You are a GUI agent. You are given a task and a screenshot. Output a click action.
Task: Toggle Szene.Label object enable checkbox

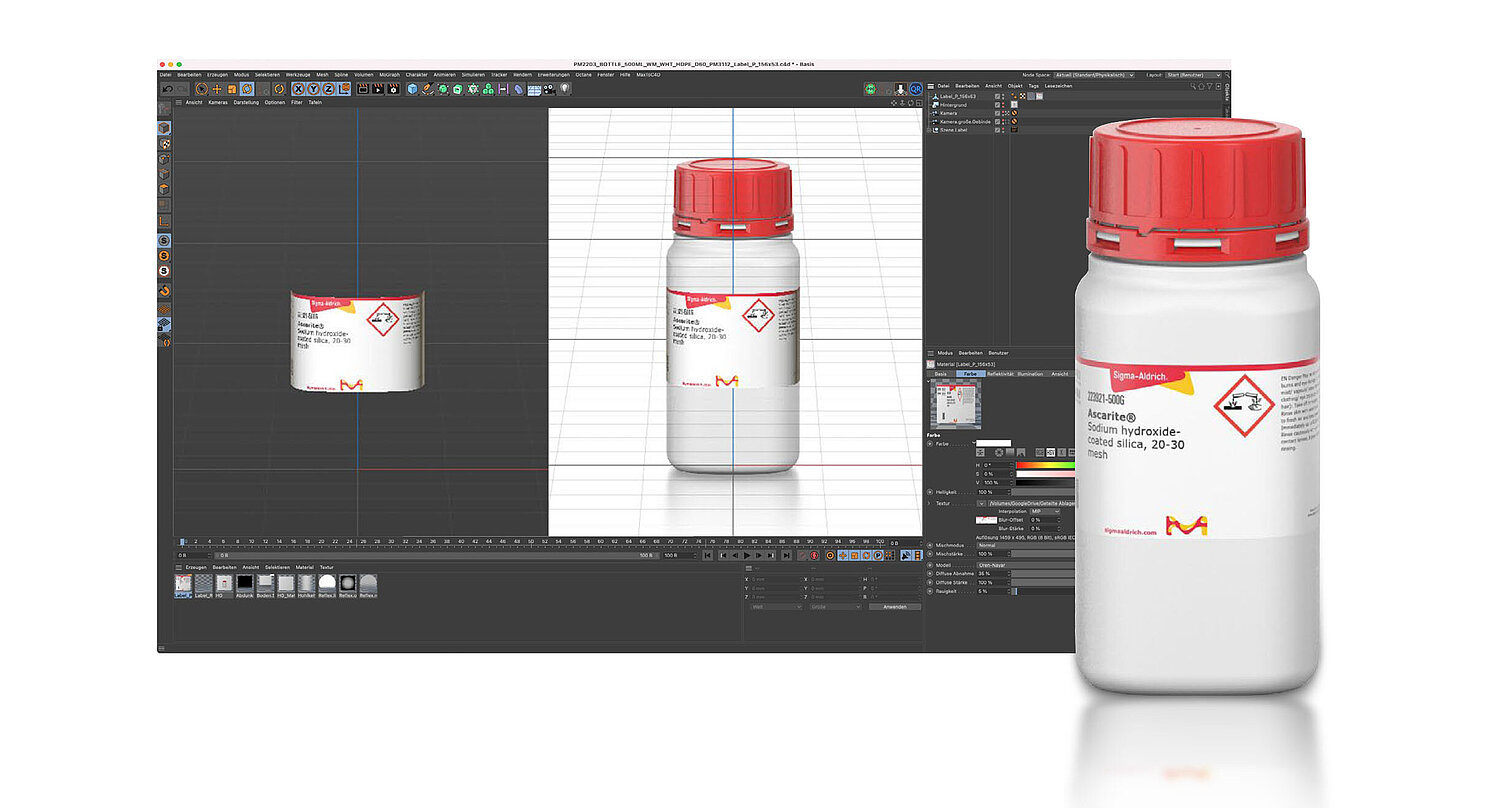997,130
